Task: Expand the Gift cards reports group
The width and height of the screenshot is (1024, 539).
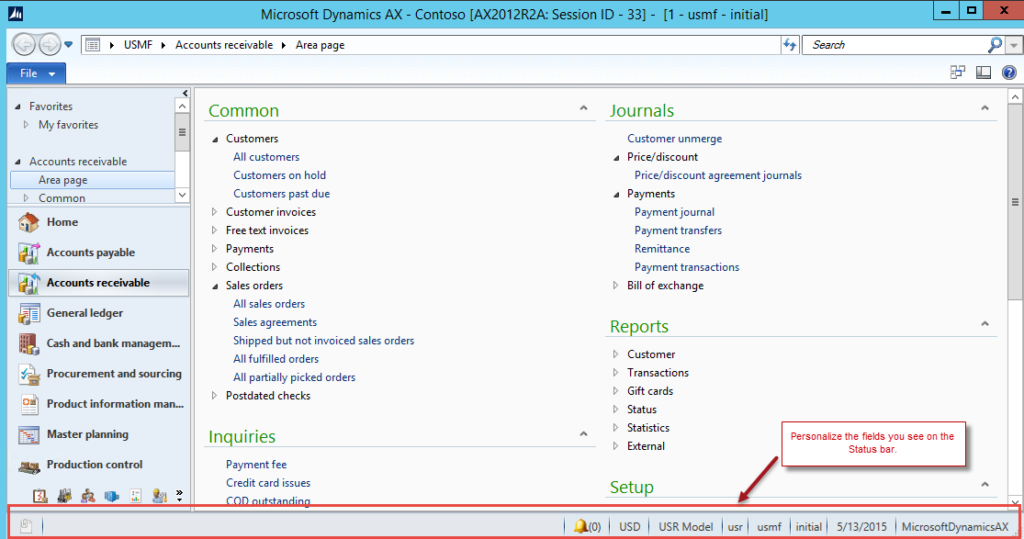Action: click(615, 391)
